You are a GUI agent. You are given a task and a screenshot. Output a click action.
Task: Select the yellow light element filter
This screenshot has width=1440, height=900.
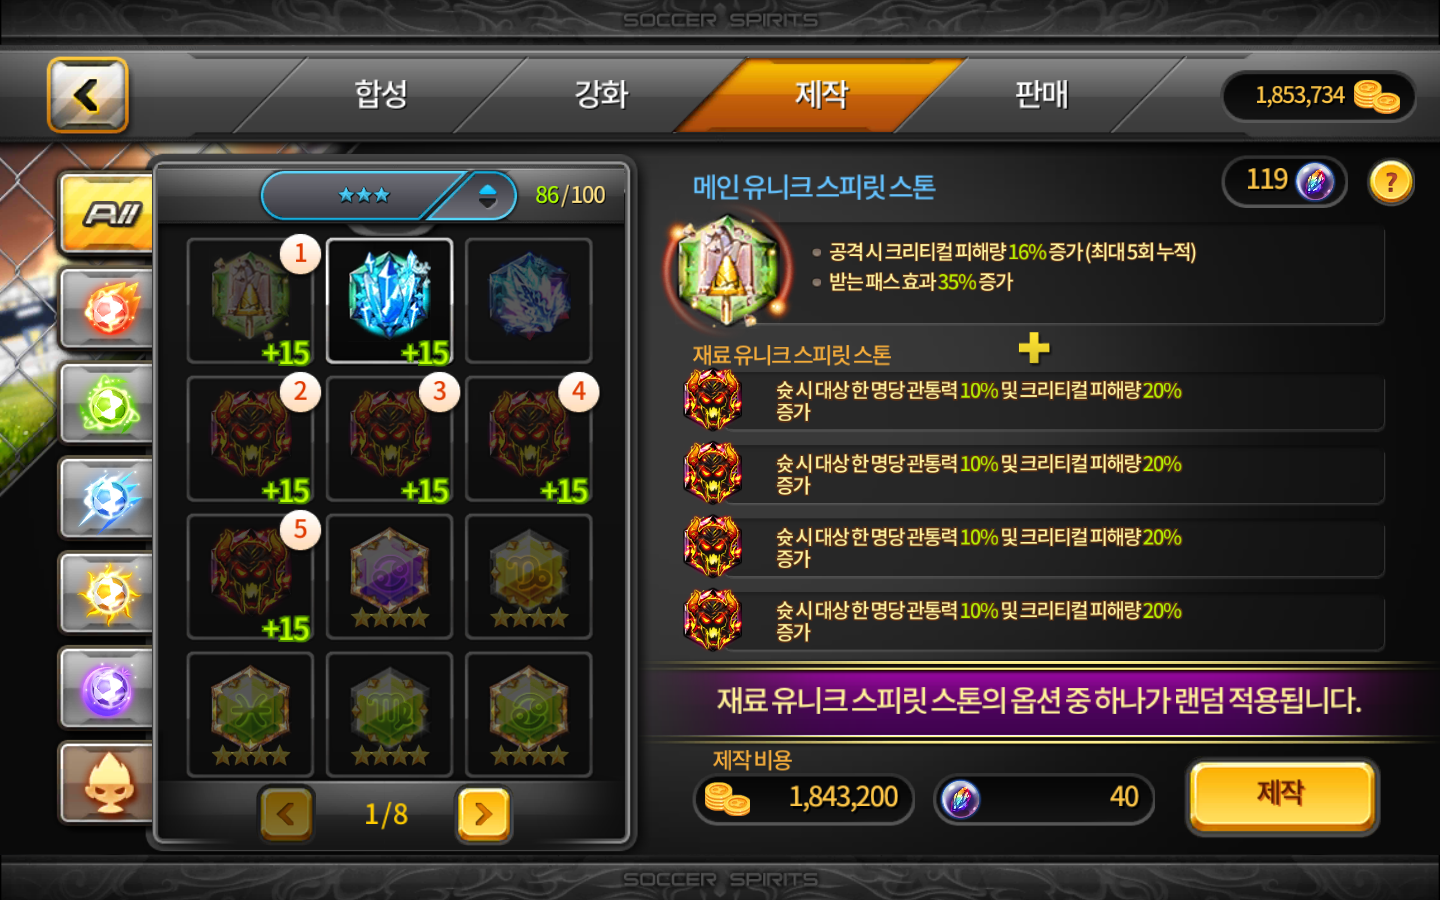[x=108, y=593]
